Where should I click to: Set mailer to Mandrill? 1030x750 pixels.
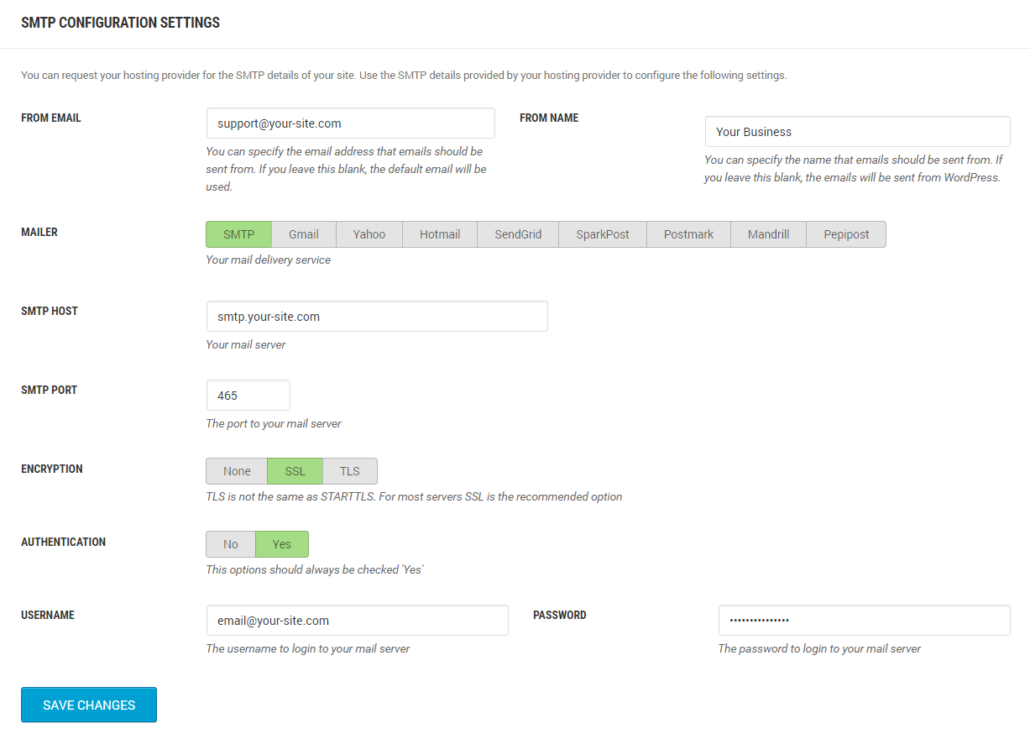pos(768,234)
